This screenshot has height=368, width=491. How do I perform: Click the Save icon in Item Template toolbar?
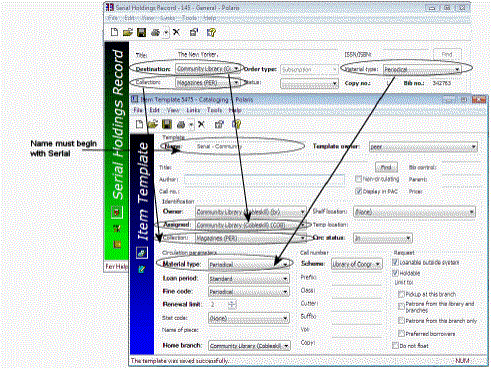167,125
